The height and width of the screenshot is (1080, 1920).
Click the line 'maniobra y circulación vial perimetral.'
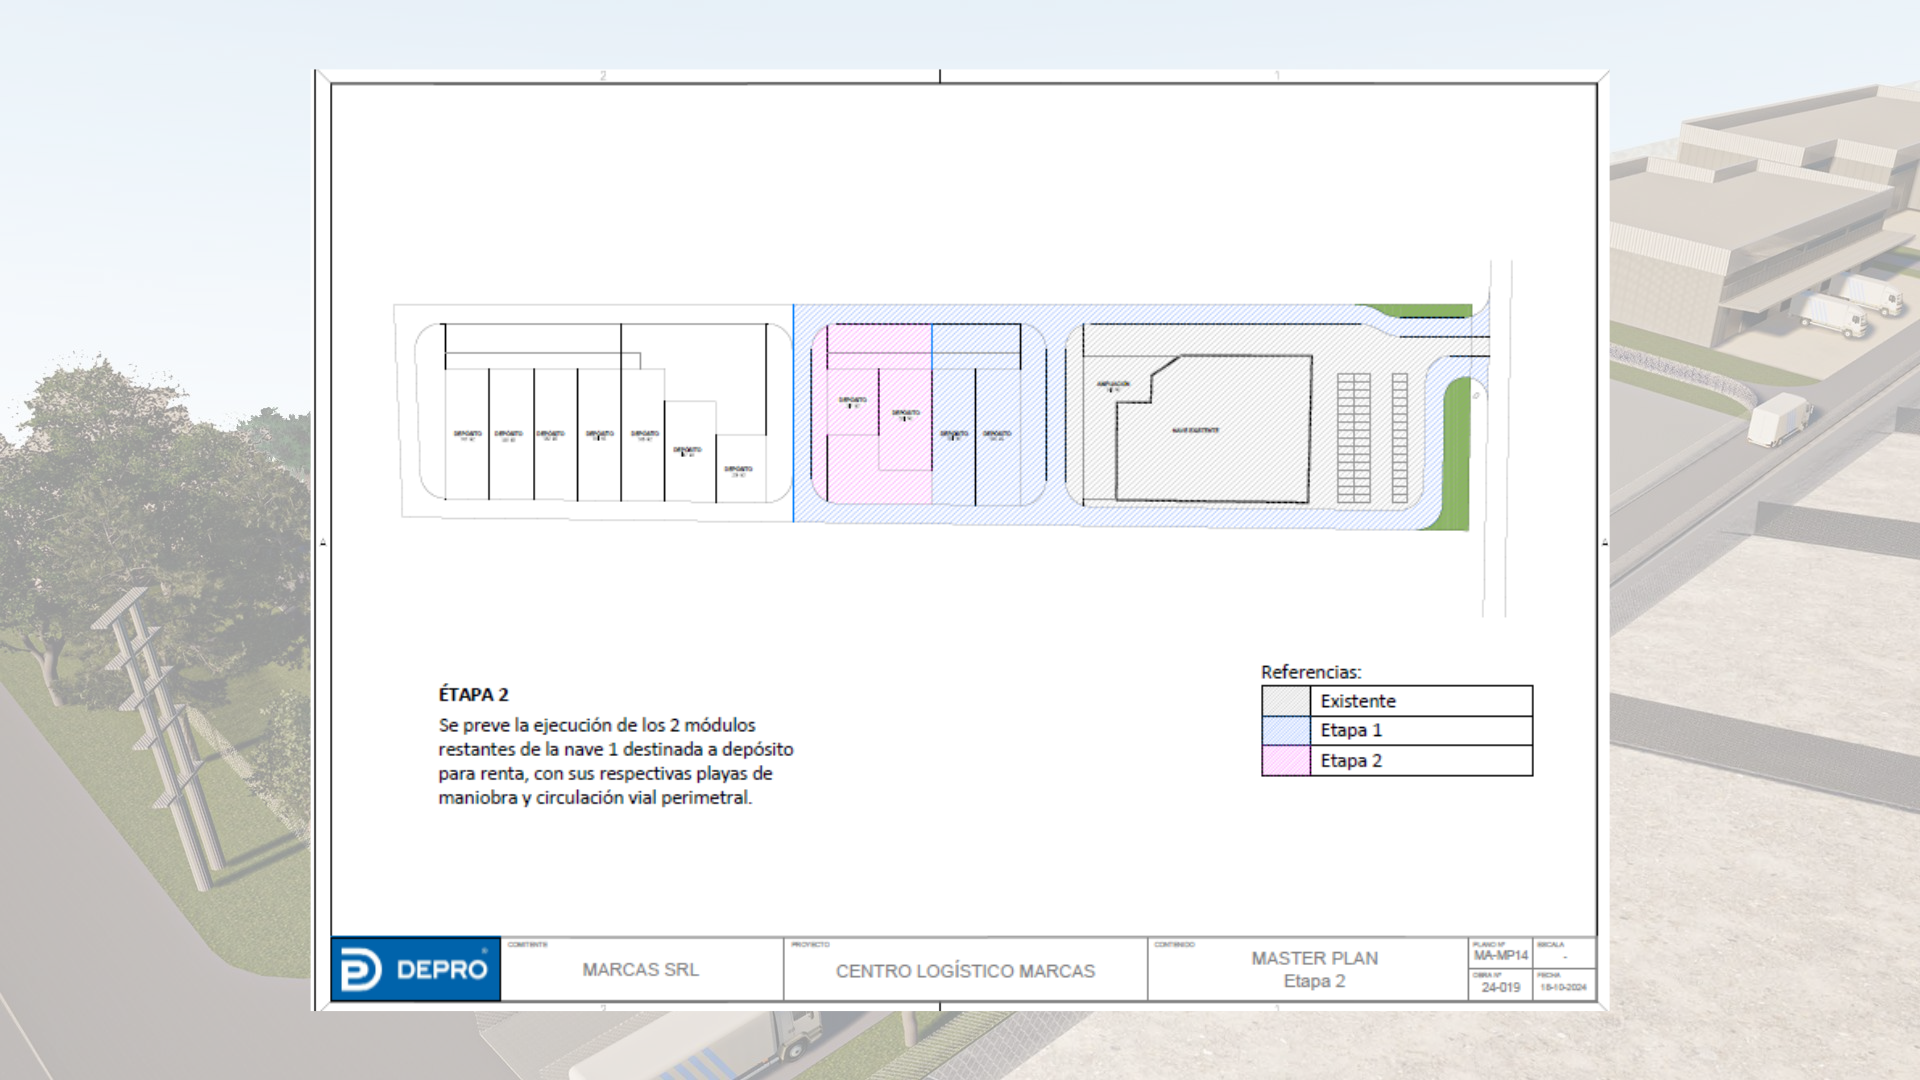595,797
